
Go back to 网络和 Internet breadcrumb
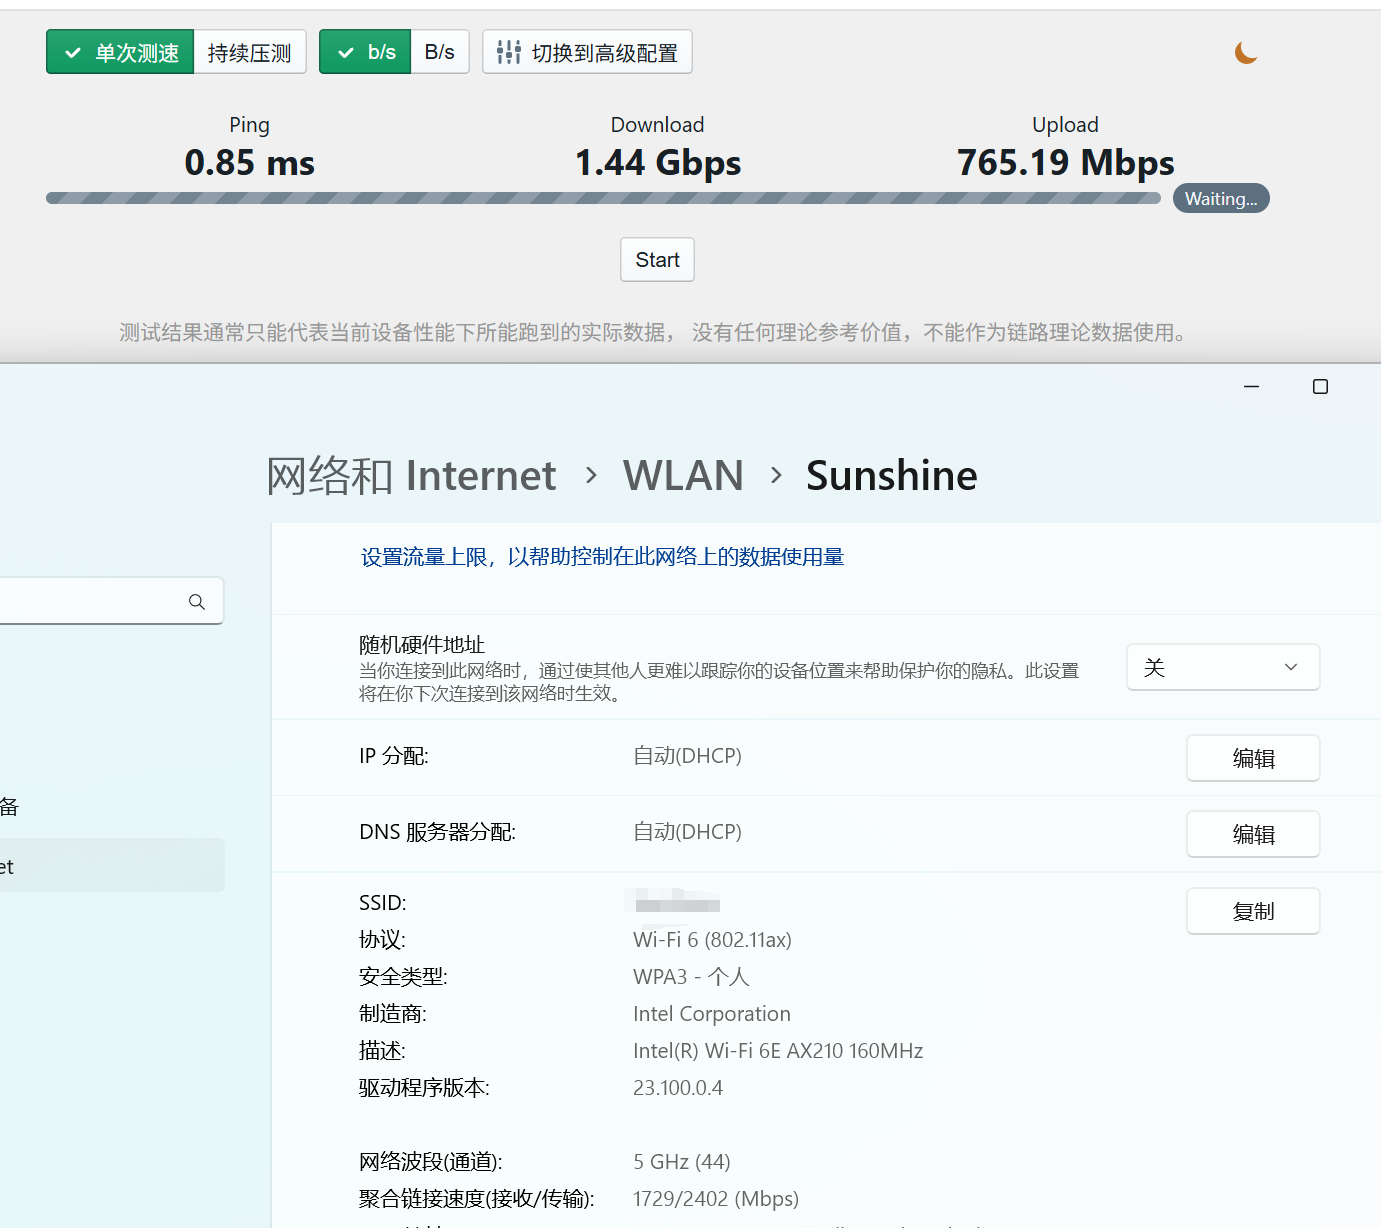411,475
